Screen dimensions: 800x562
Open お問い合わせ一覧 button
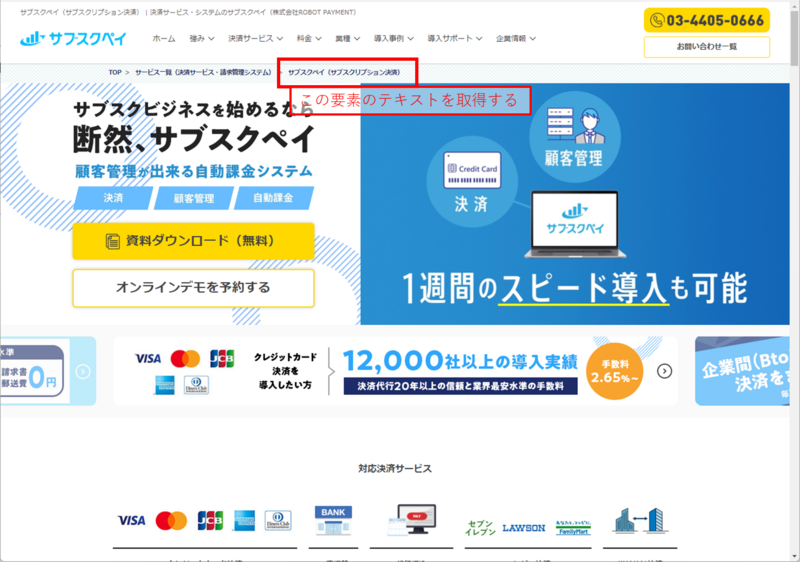tap(707, 47)
